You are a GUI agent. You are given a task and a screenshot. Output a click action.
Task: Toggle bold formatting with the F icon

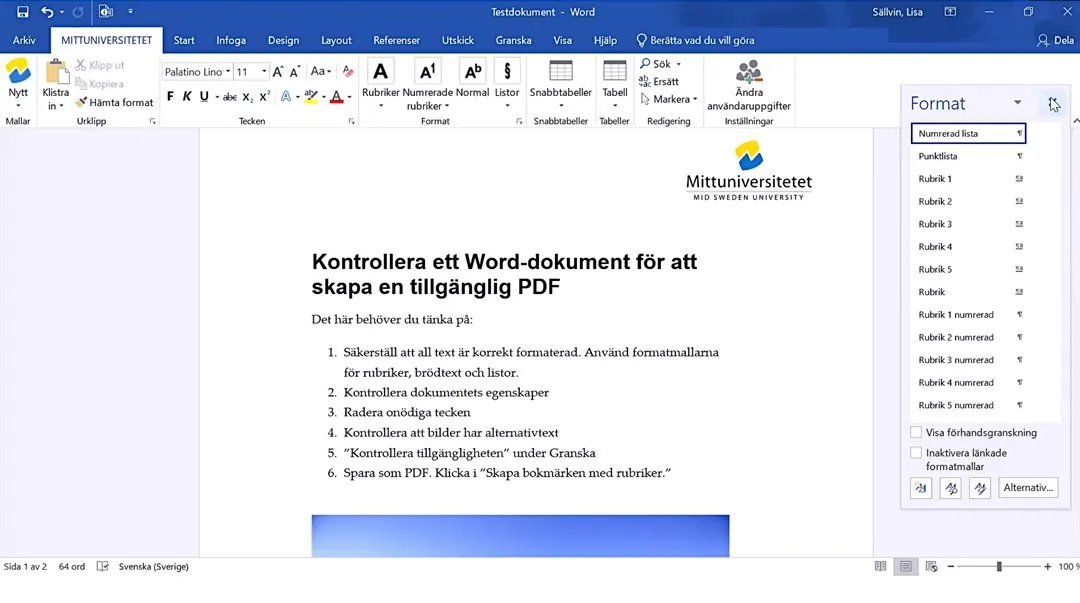pyautogui.click(x=171, y=95)
